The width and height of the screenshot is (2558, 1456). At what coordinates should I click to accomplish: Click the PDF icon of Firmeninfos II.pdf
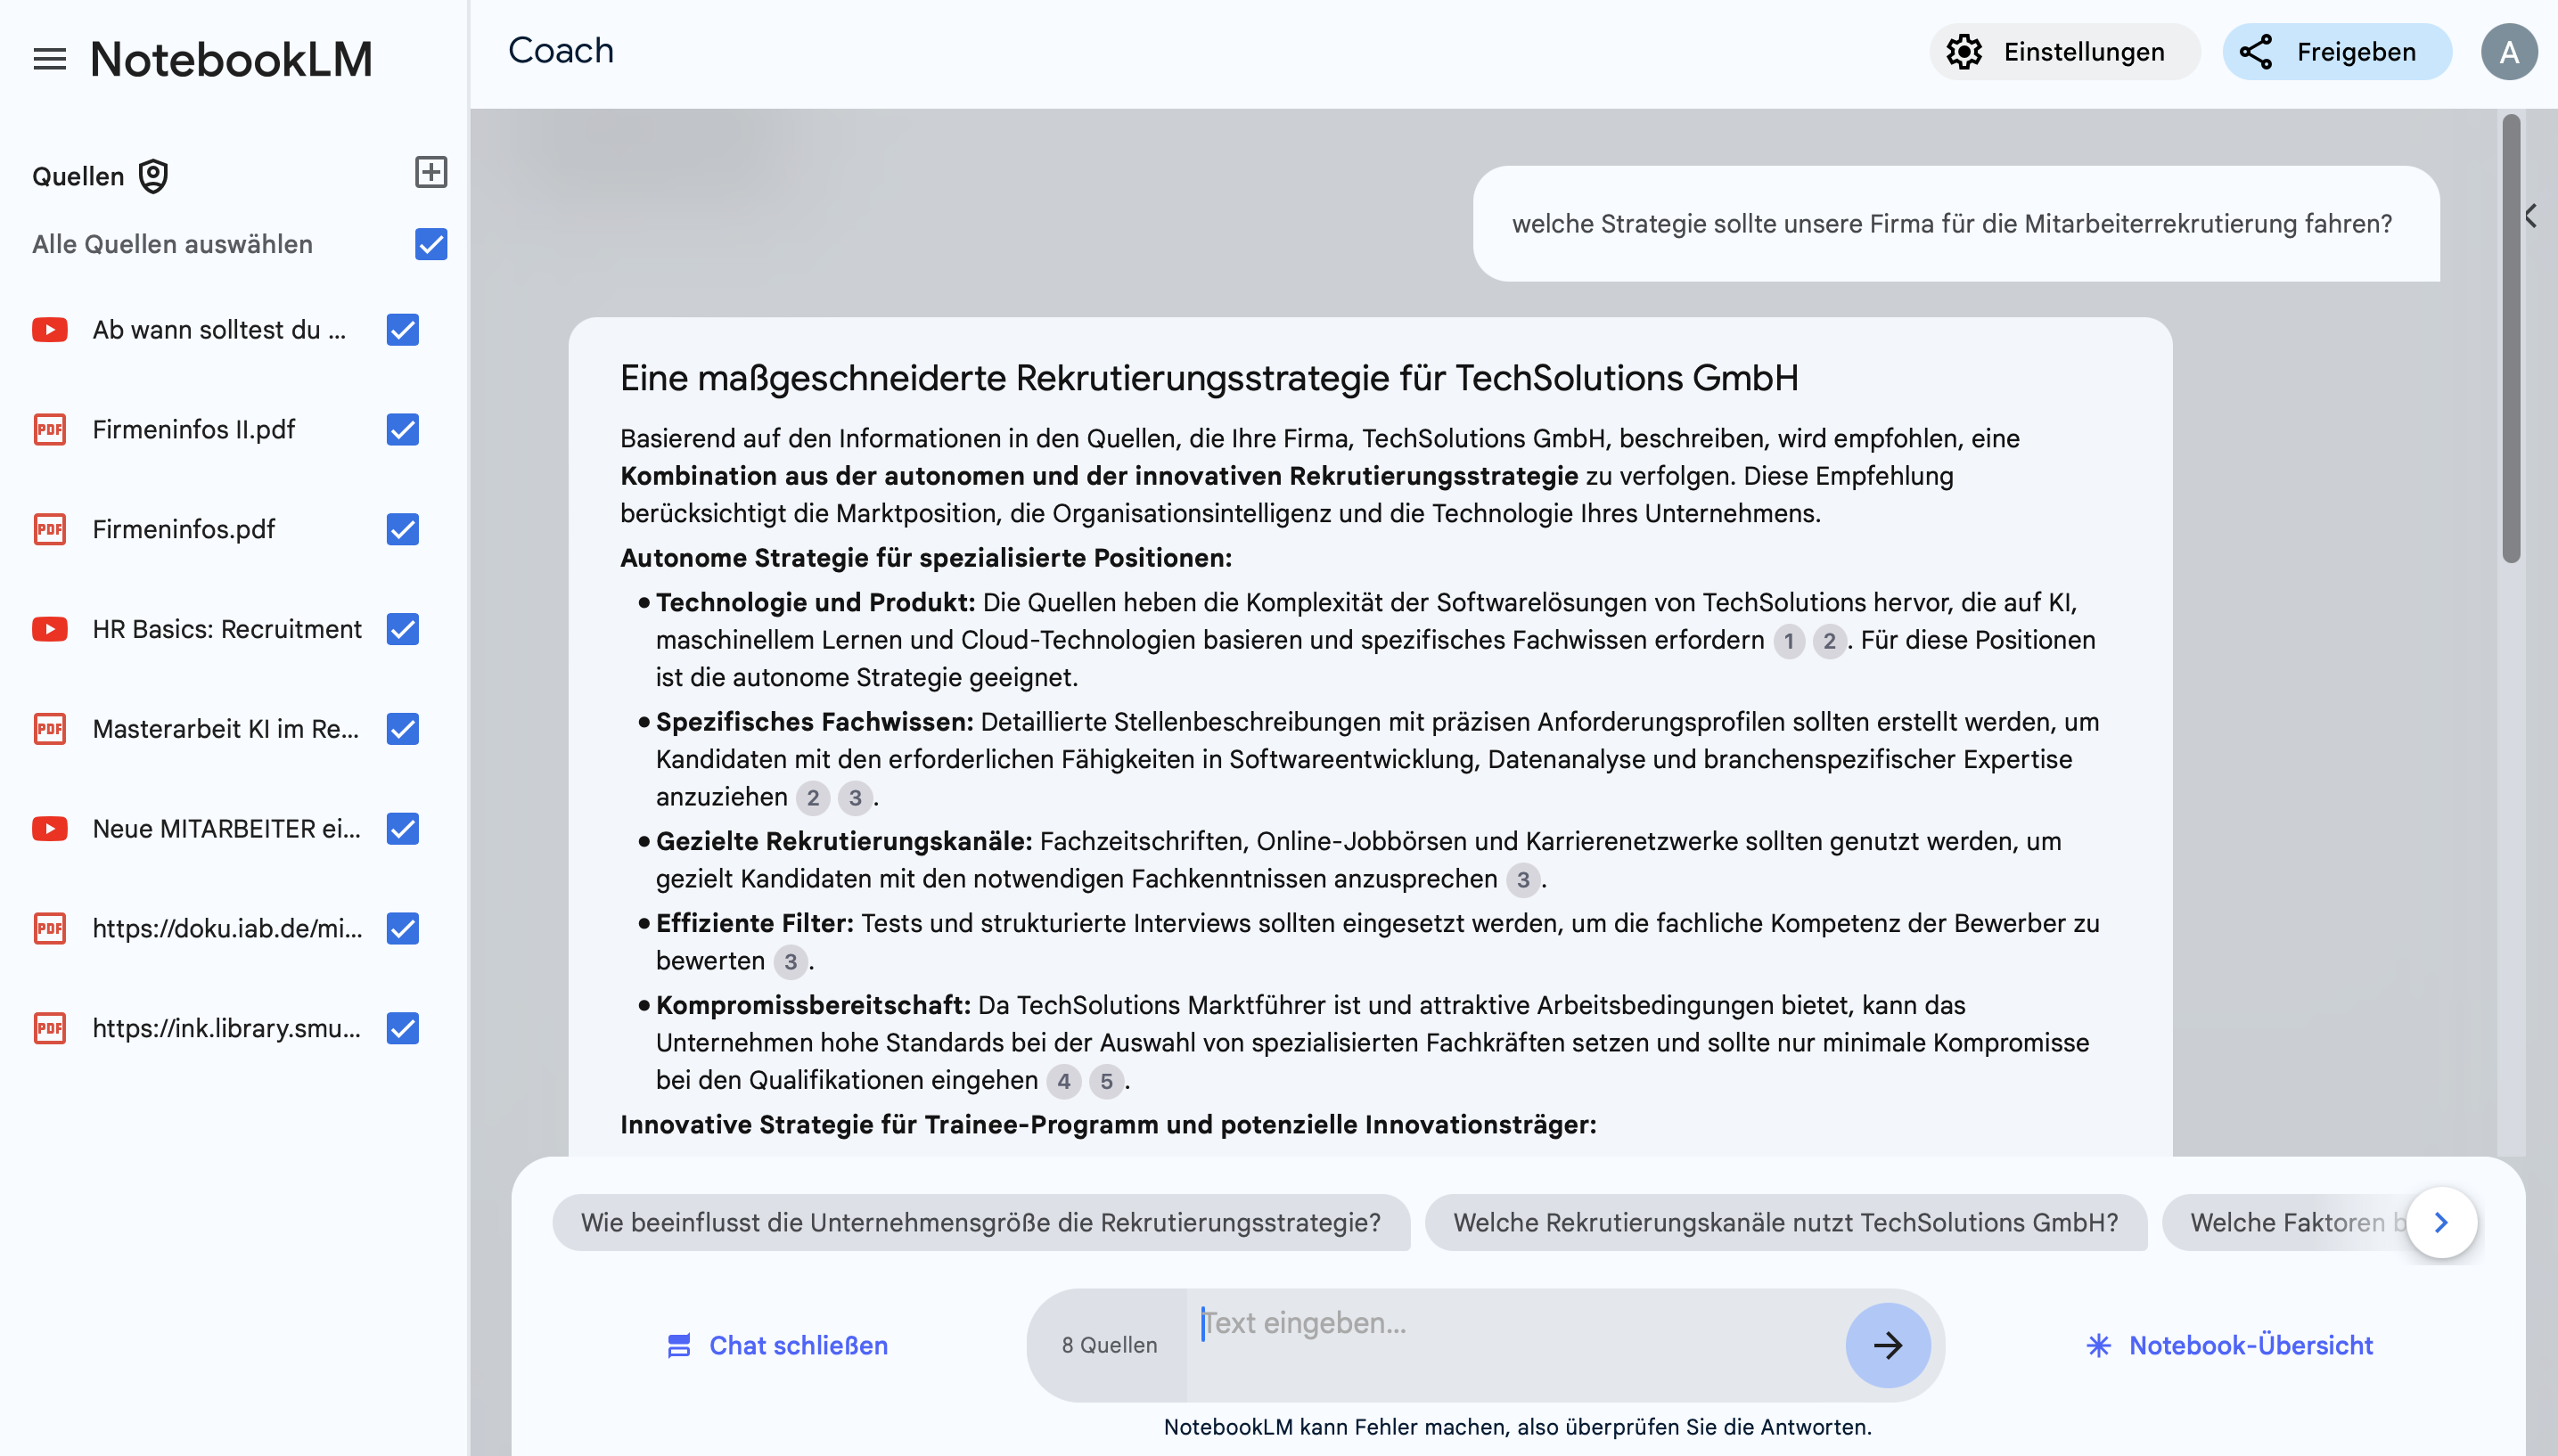tap(50, 429)
